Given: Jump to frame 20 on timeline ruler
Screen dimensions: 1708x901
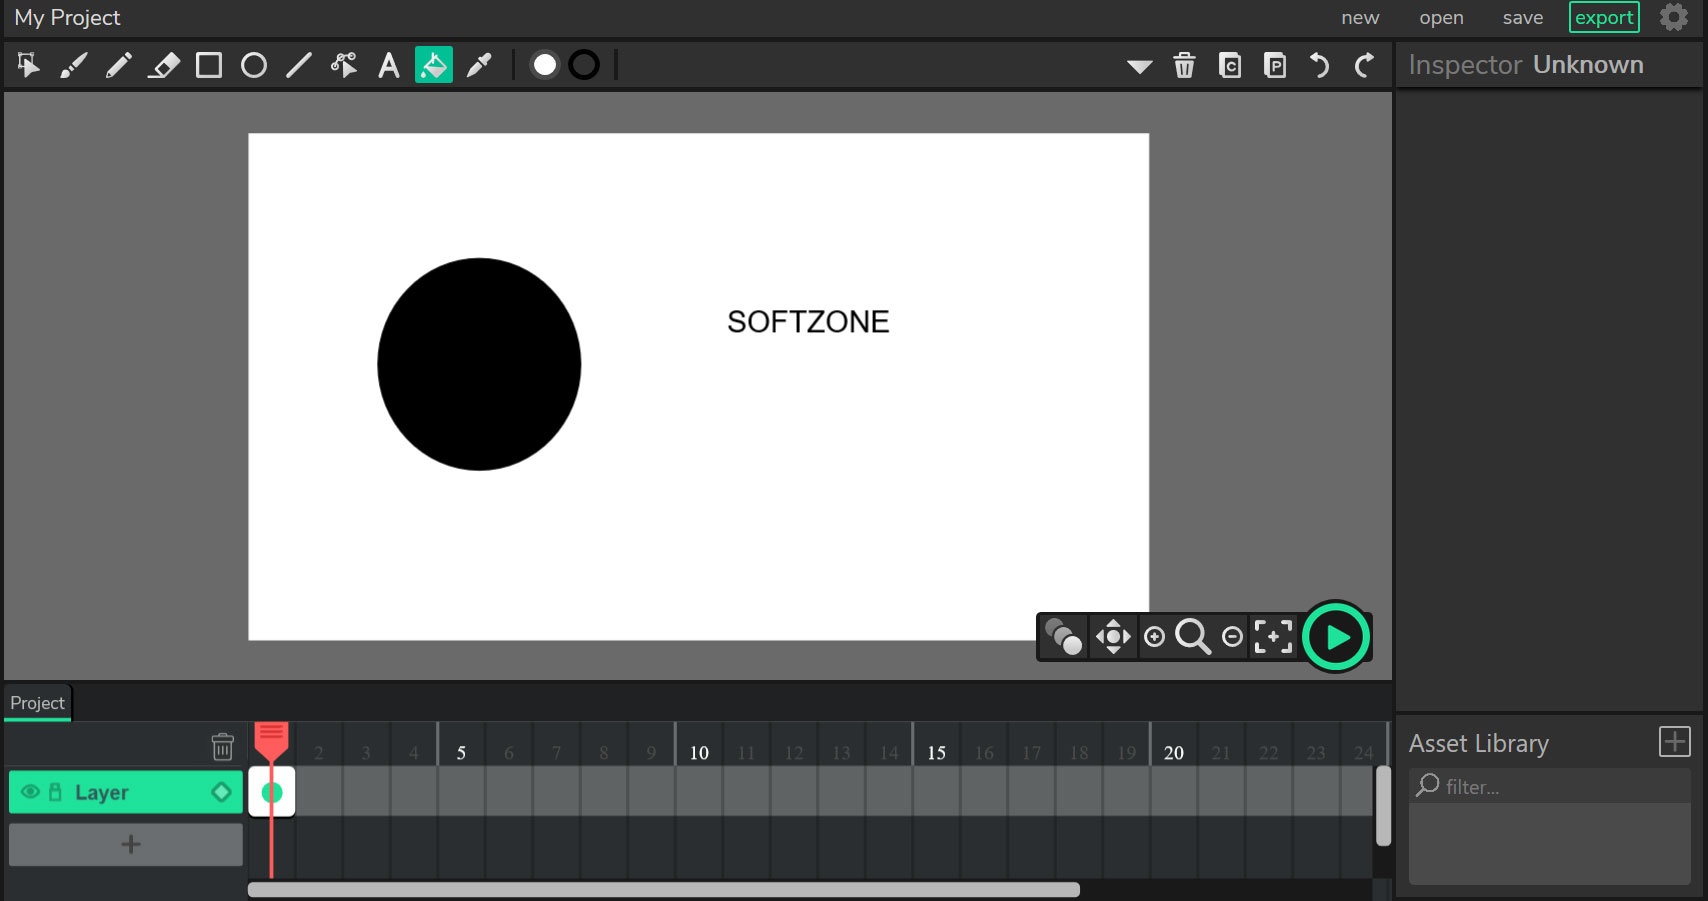Looking at the screenshot, I should 1174,753.
